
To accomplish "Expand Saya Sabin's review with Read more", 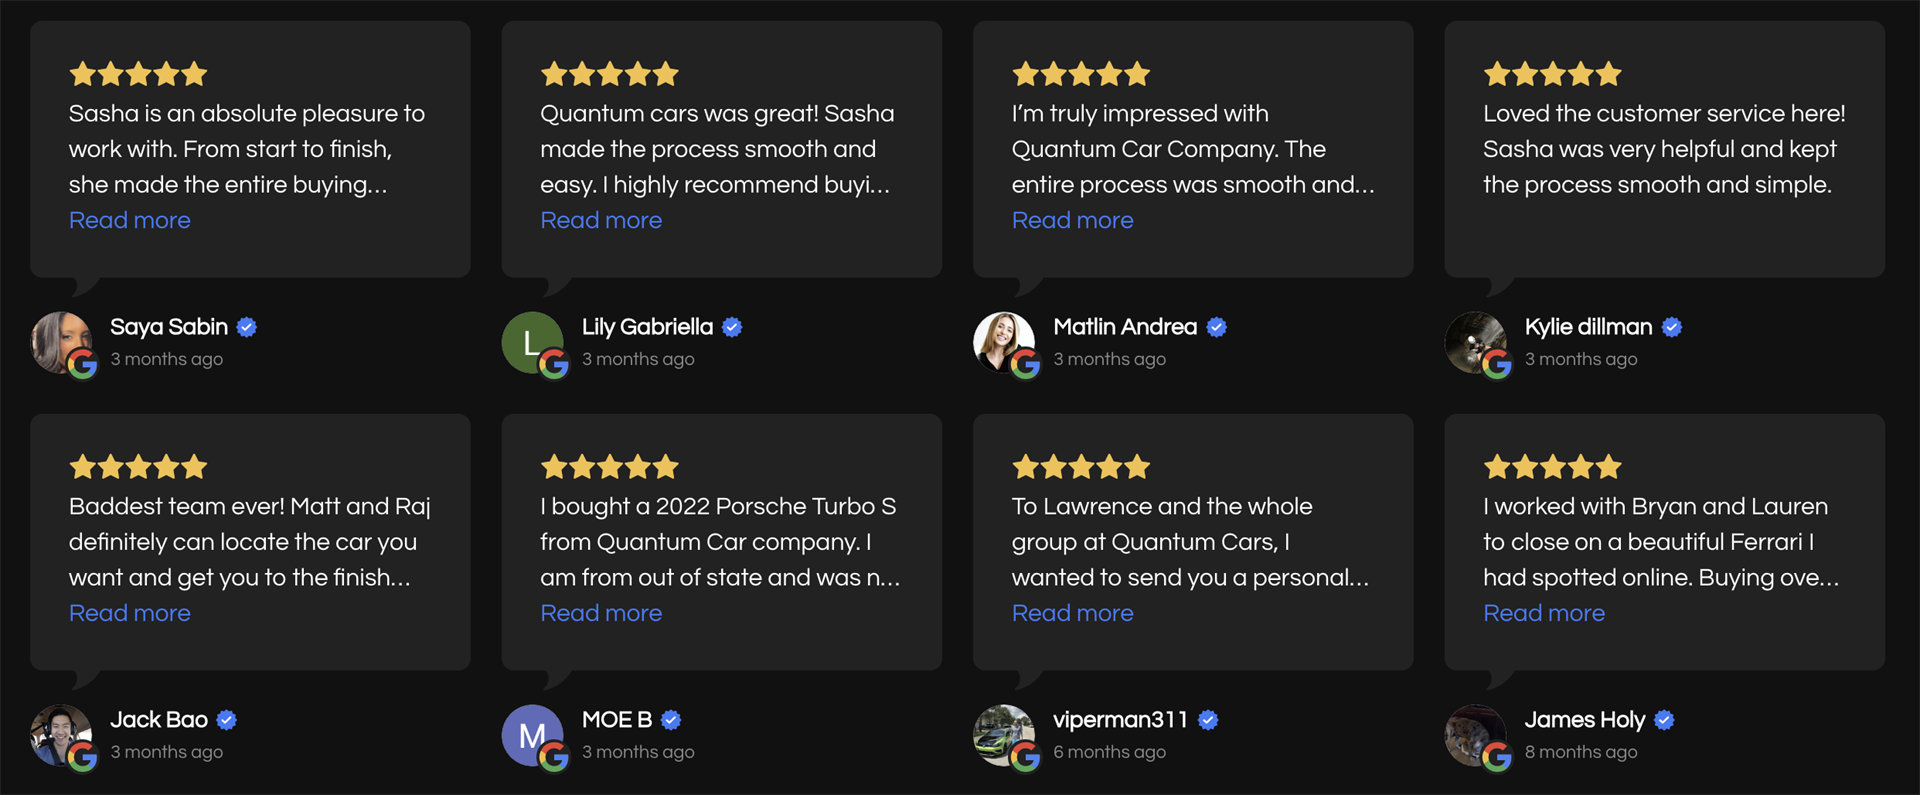I will [x=129, y=221].
